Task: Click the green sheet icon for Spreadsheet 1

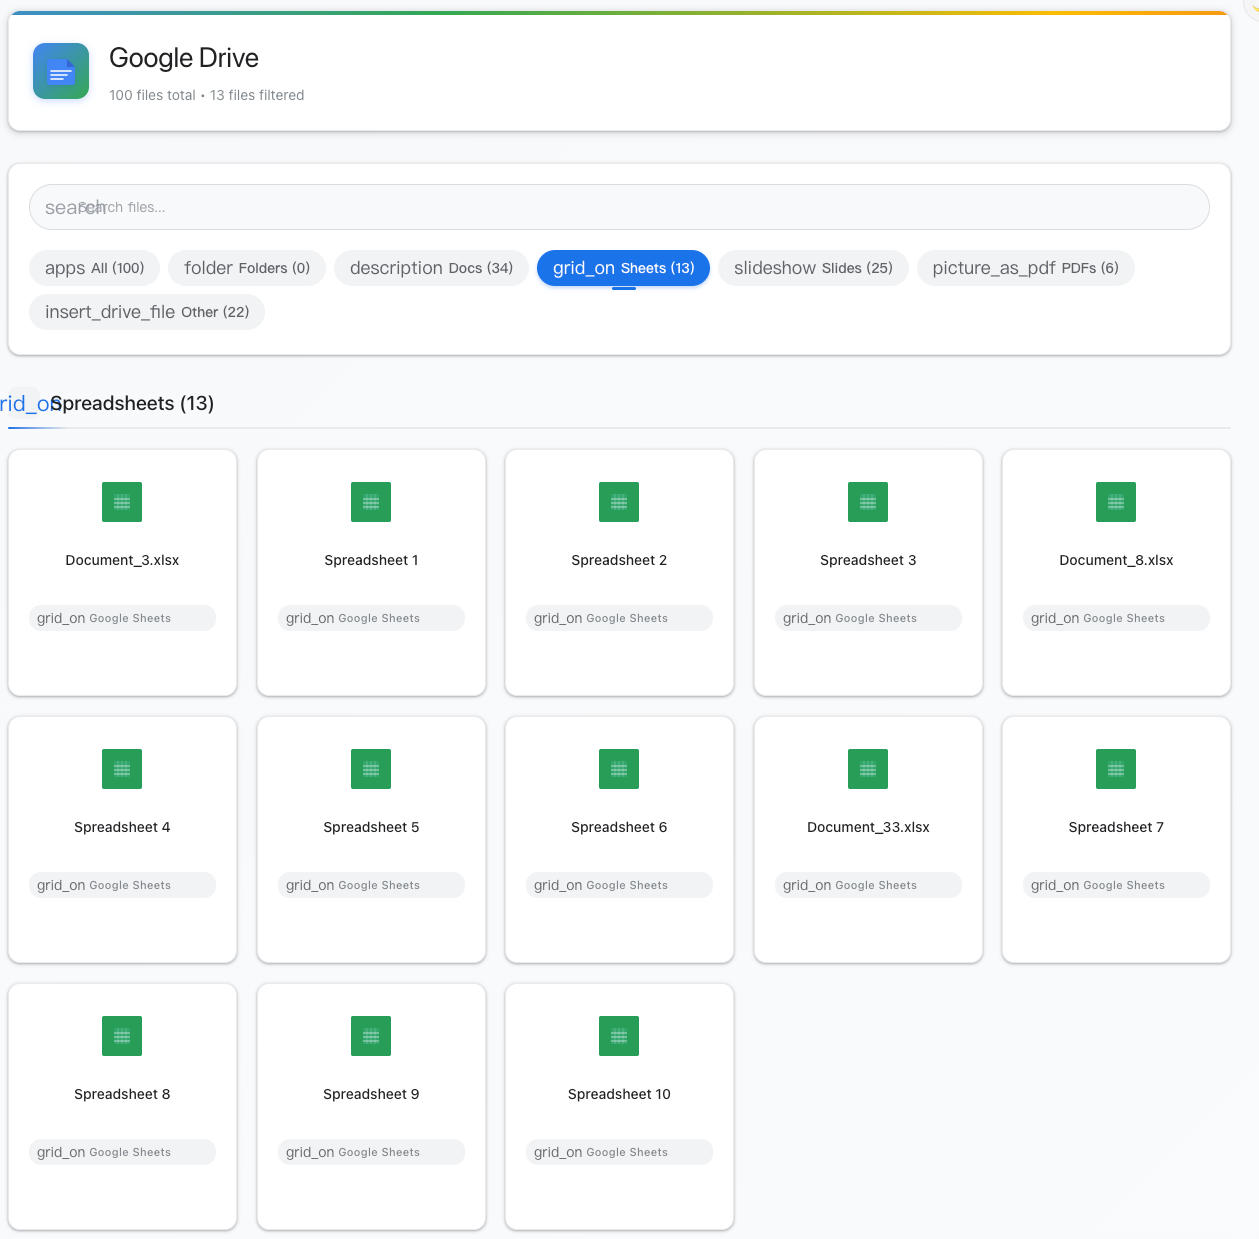Action: pyautogui.click(x=371, y=502)
